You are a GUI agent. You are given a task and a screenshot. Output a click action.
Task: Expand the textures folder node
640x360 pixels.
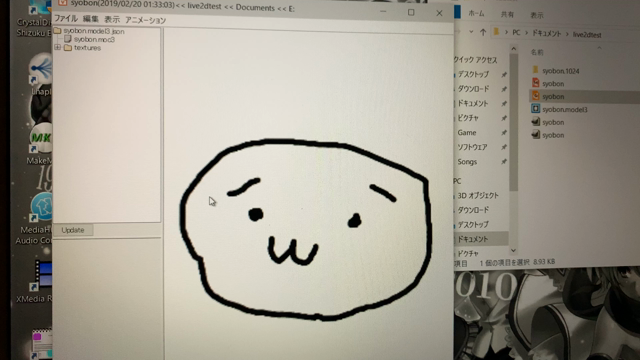58,48
